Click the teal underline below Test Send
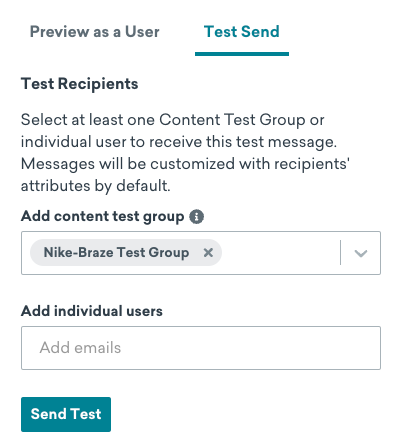 (x=242, y=54)
